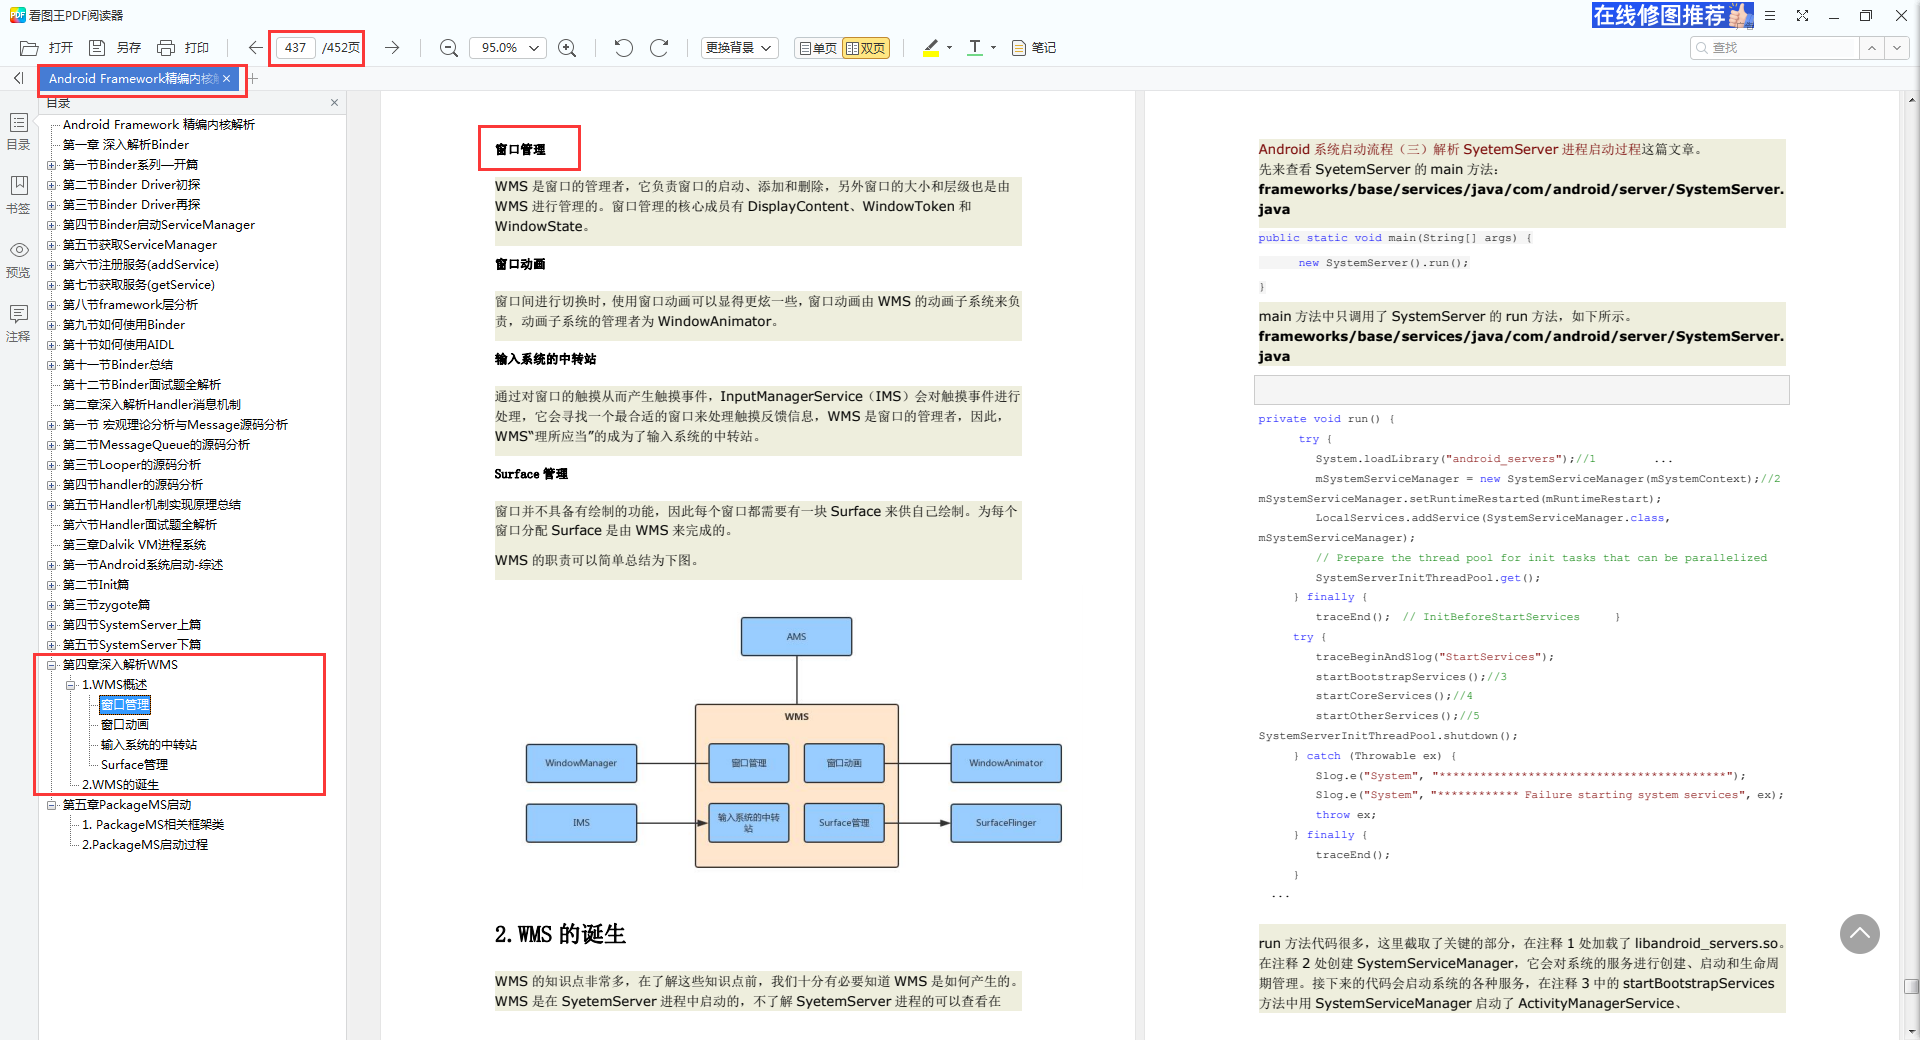Find previous search result arrow
This screenshot has height=1040, width=1920.
pos(1871,48)
